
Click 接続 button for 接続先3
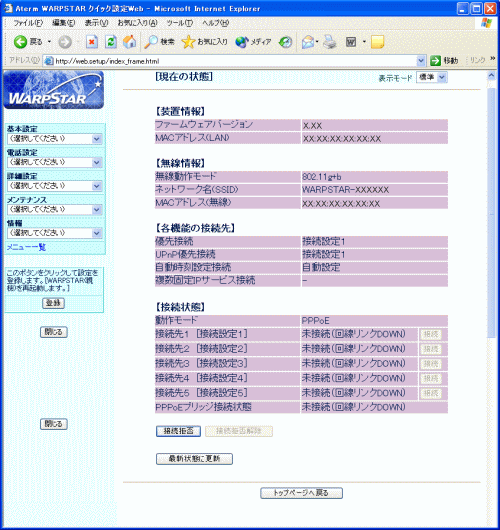pyautogui.click(x=431, y=364)
